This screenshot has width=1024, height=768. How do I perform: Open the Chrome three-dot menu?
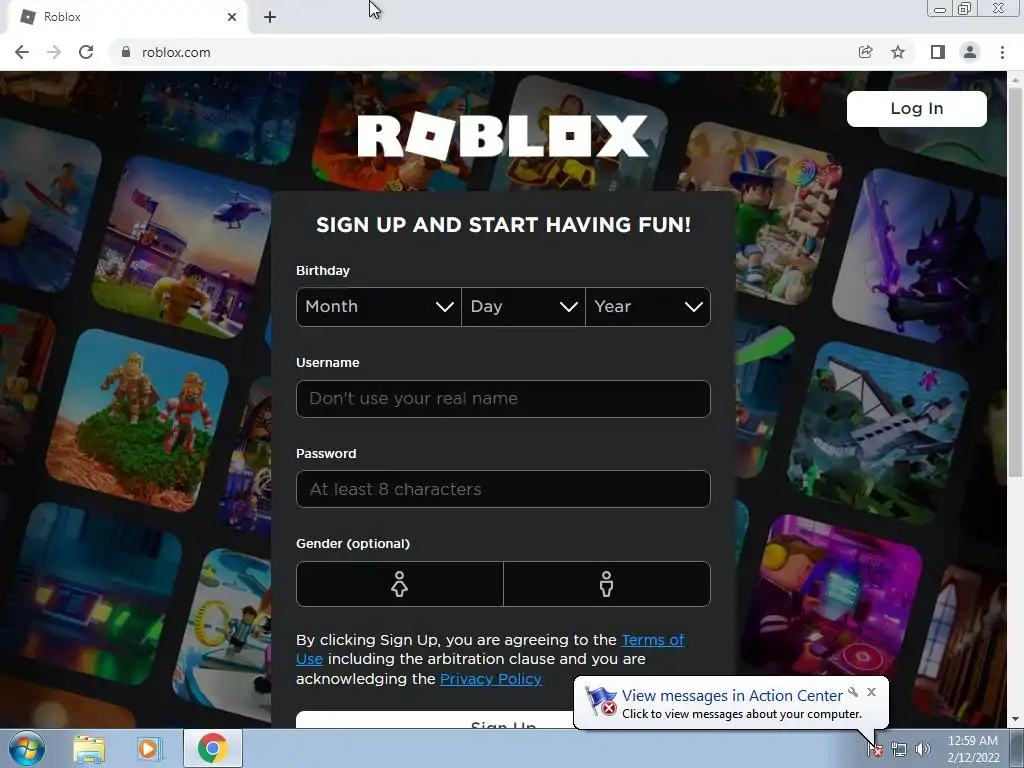[1002, 52]
